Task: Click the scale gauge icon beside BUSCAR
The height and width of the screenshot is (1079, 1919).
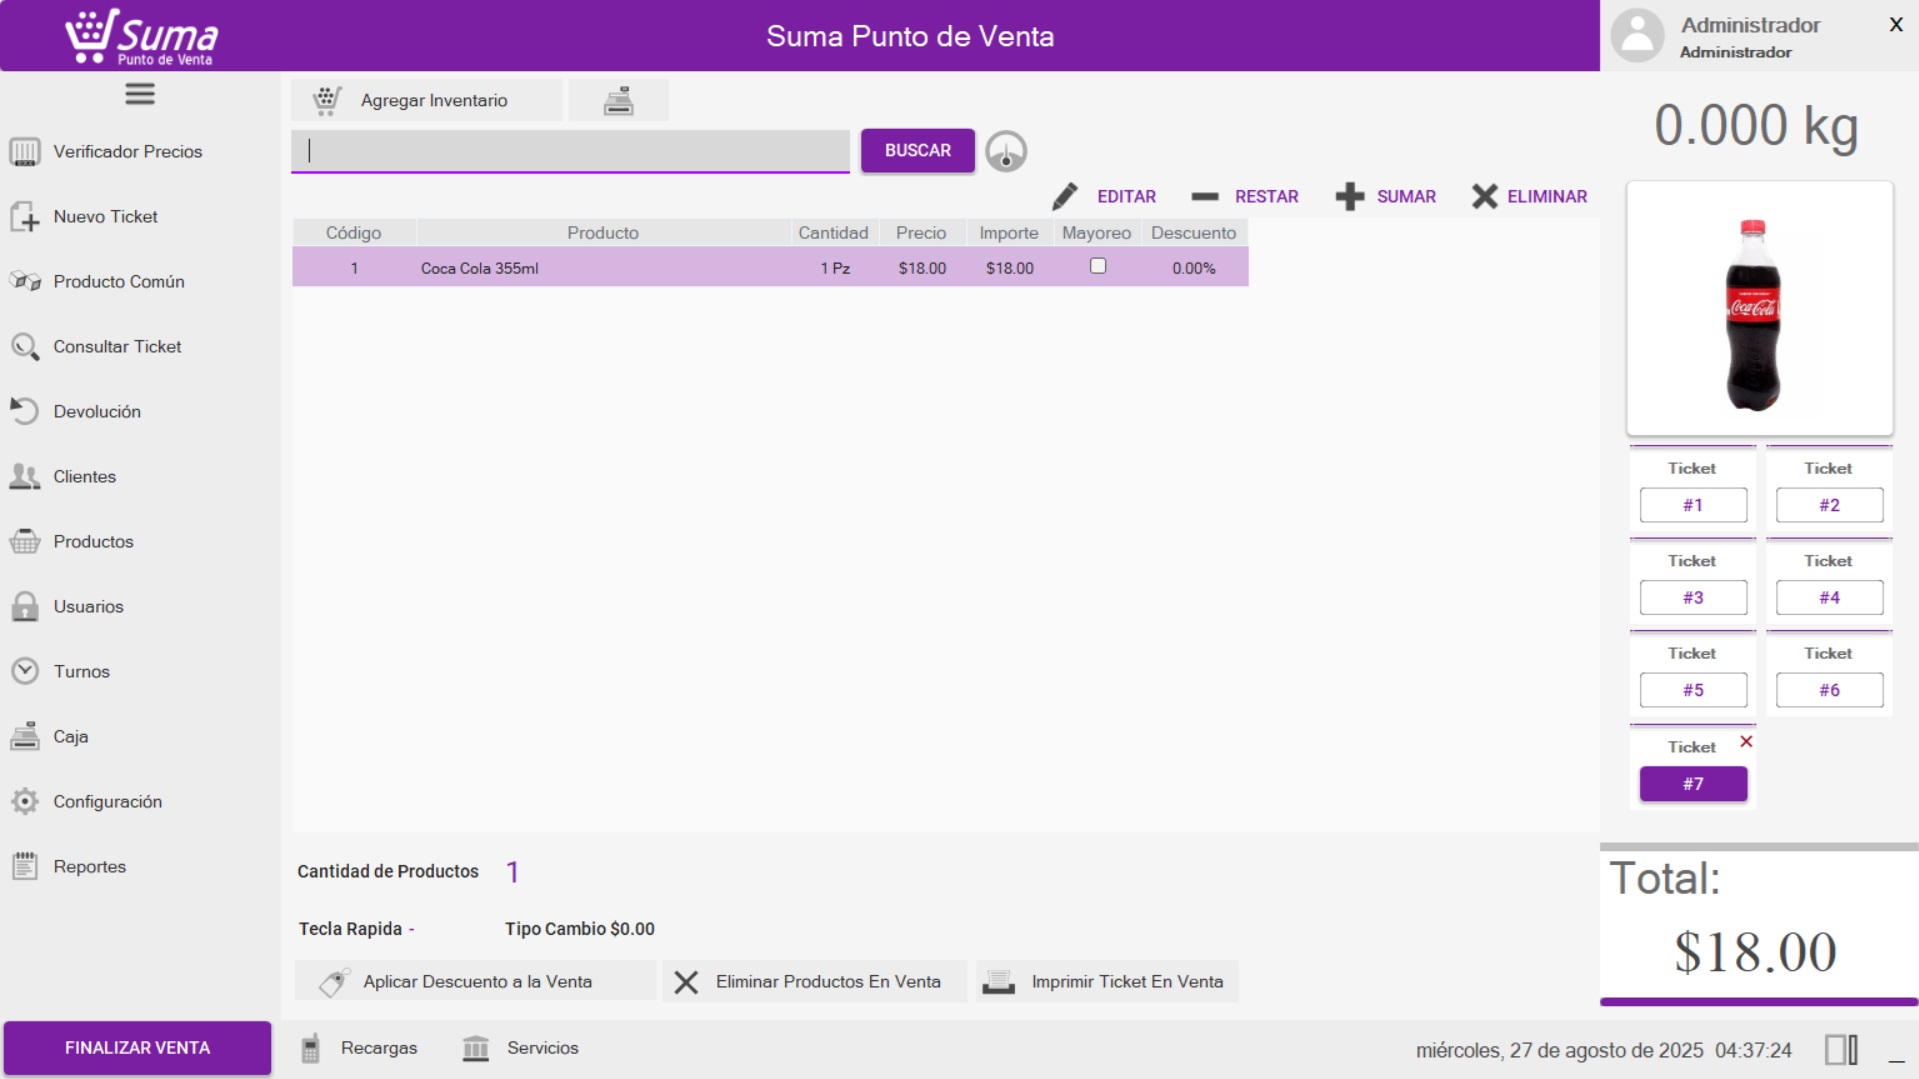Action: point(1005,152)
